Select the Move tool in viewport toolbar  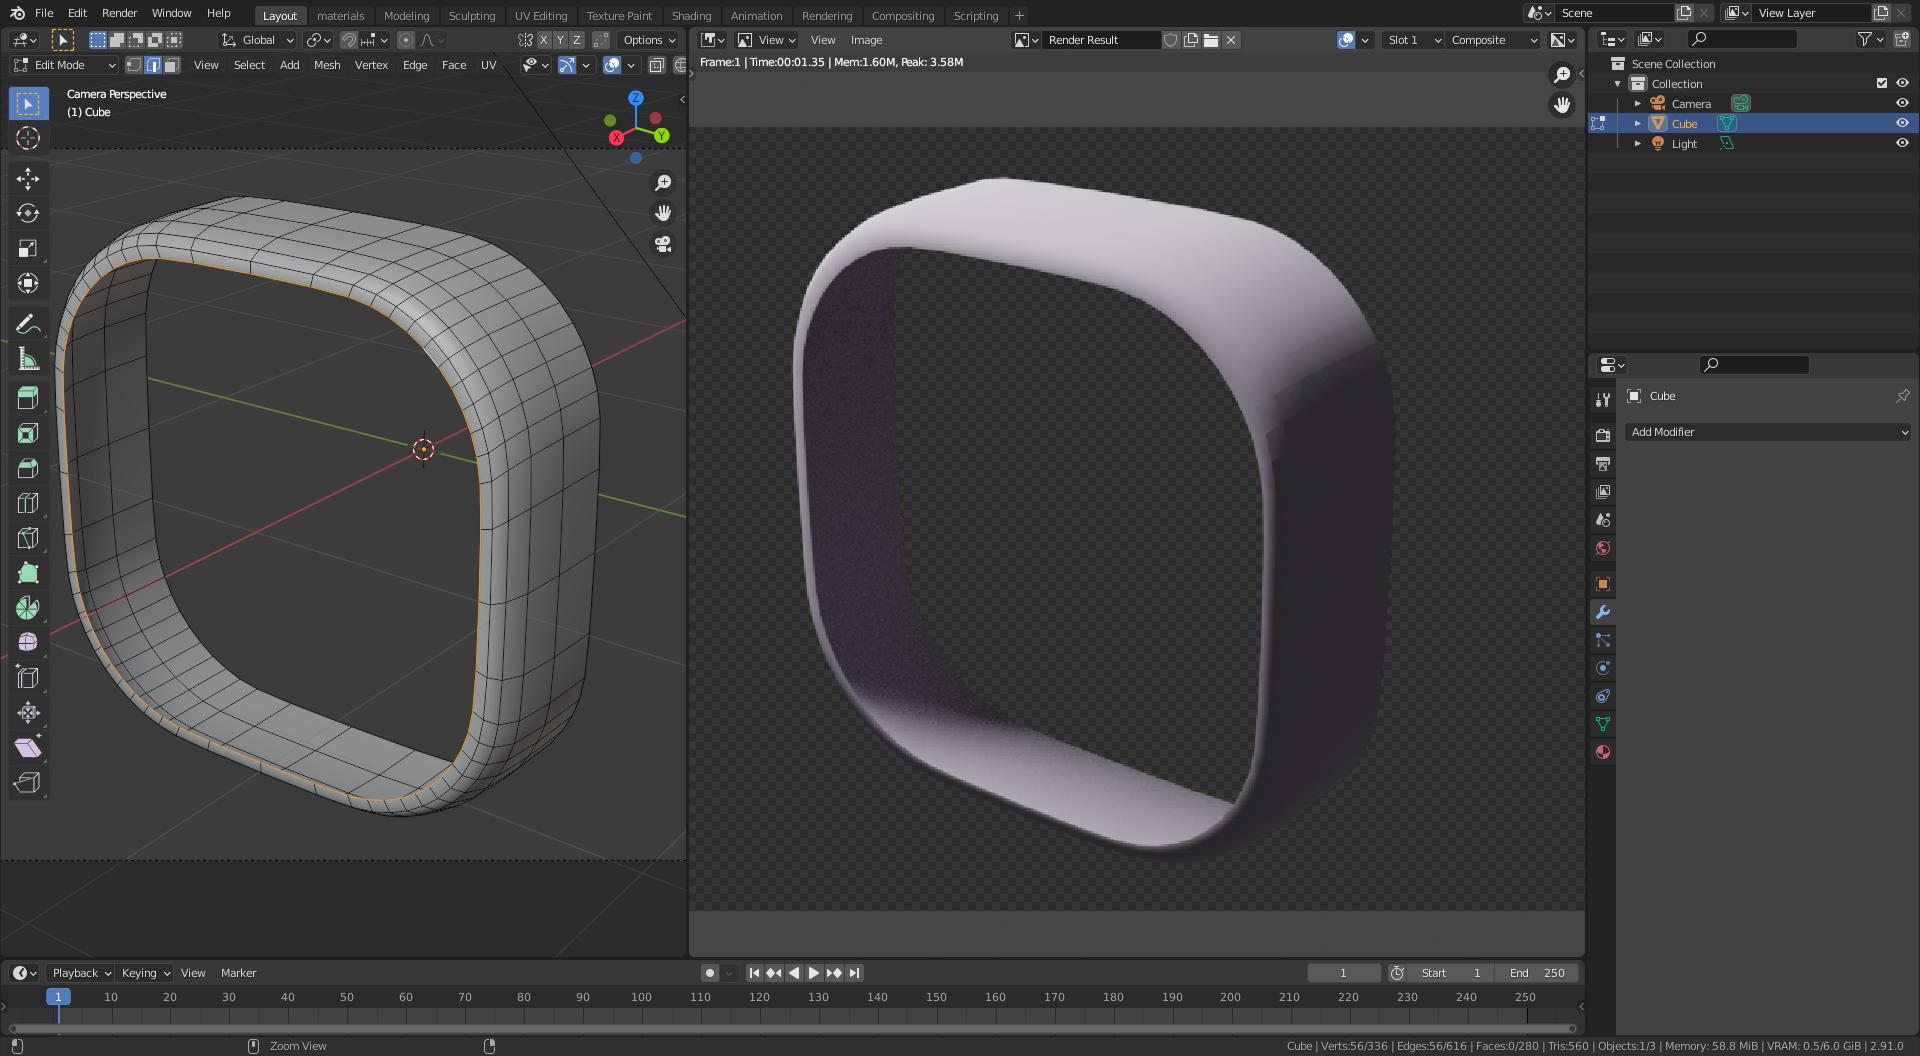(x=28, y=178)
